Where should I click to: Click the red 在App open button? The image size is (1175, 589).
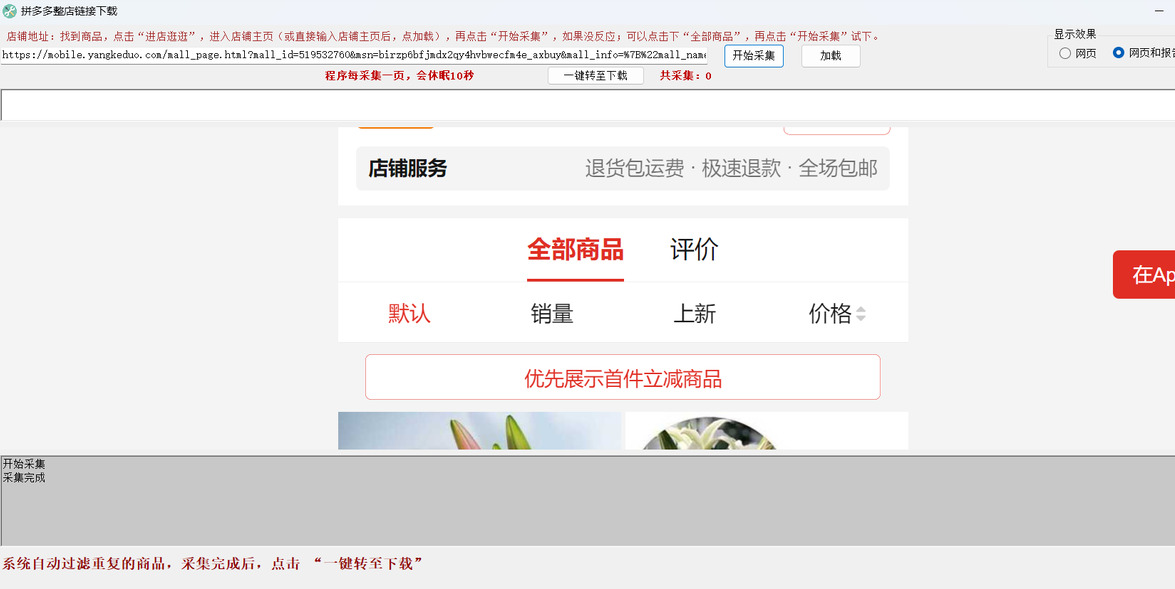(x=1144, y=274)
